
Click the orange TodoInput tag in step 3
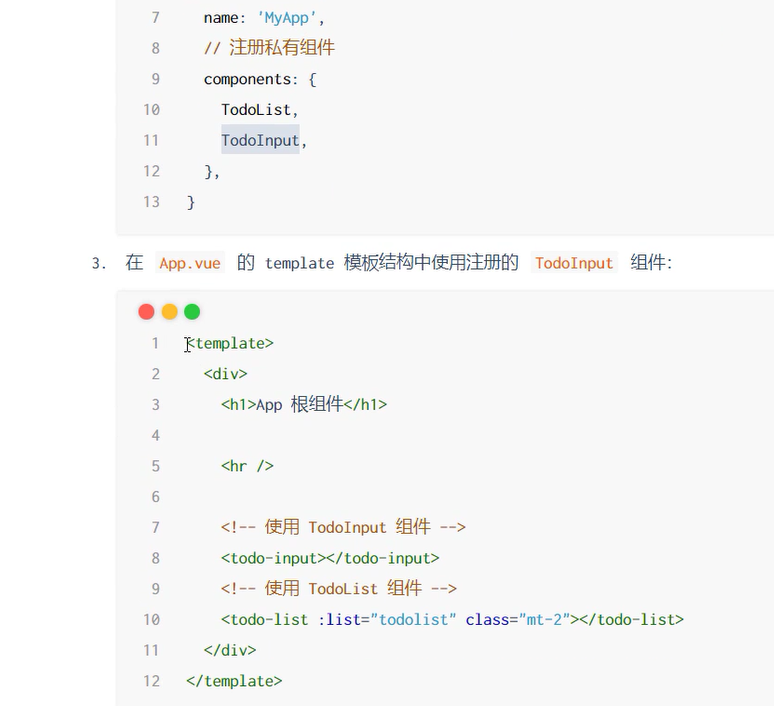[574, 263]
